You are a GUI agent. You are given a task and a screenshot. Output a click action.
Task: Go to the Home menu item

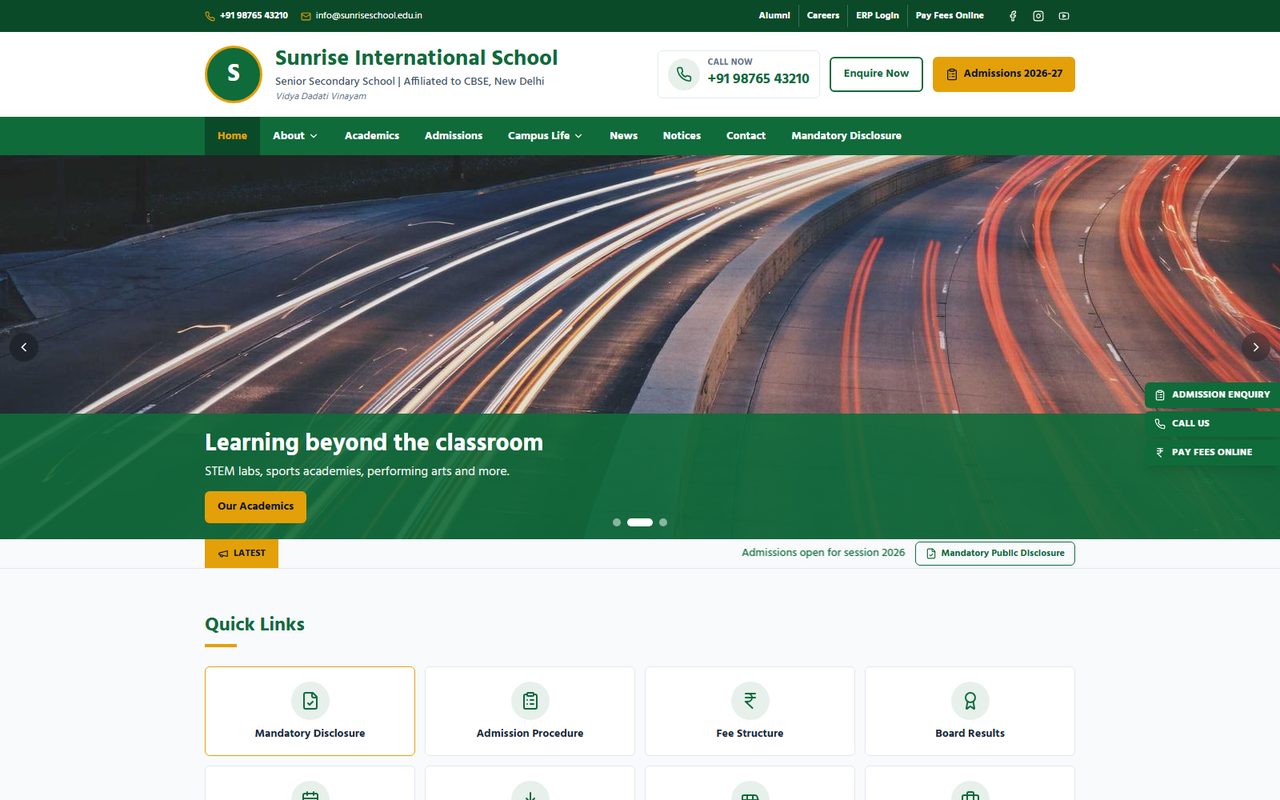(232, 136)
